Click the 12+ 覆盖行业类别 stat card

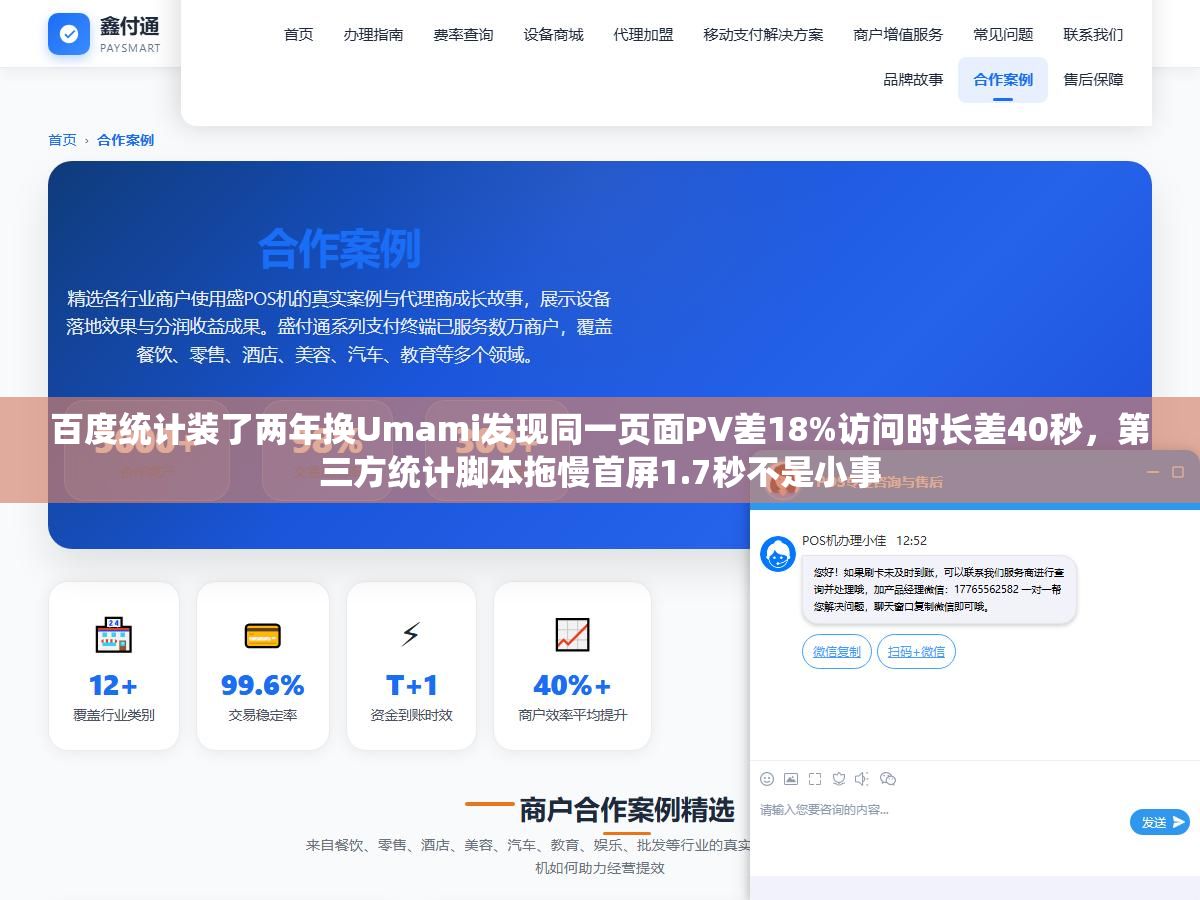pos(114,666)
